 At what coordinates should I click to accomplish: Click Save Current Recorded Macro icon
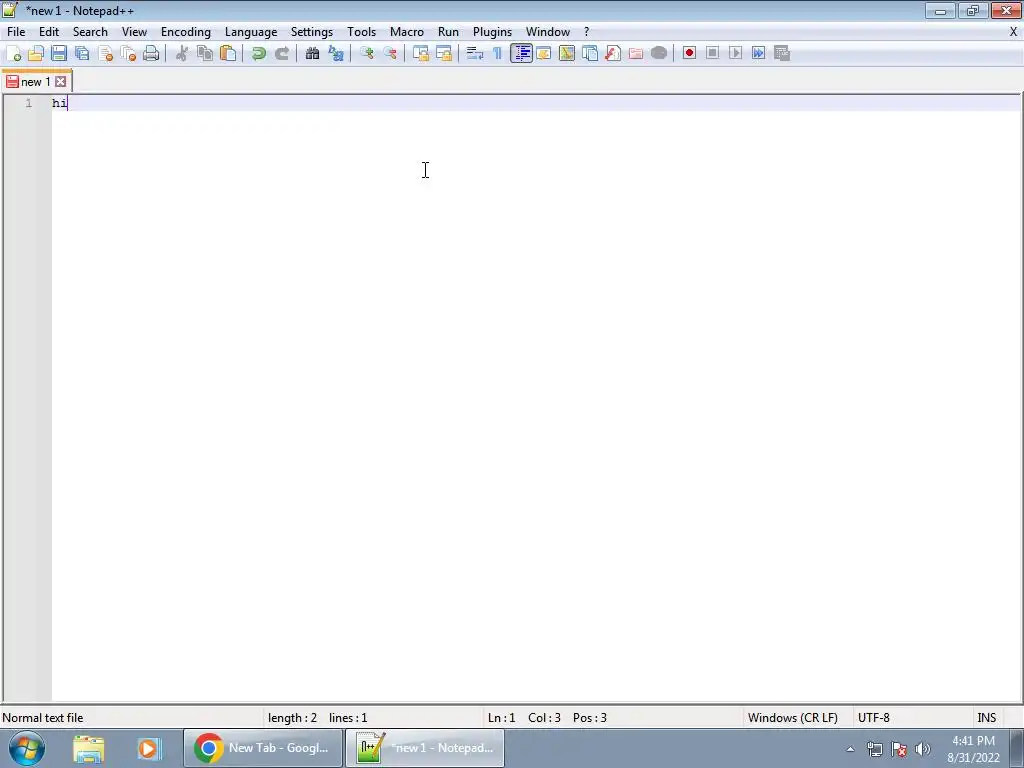point(782,54)
